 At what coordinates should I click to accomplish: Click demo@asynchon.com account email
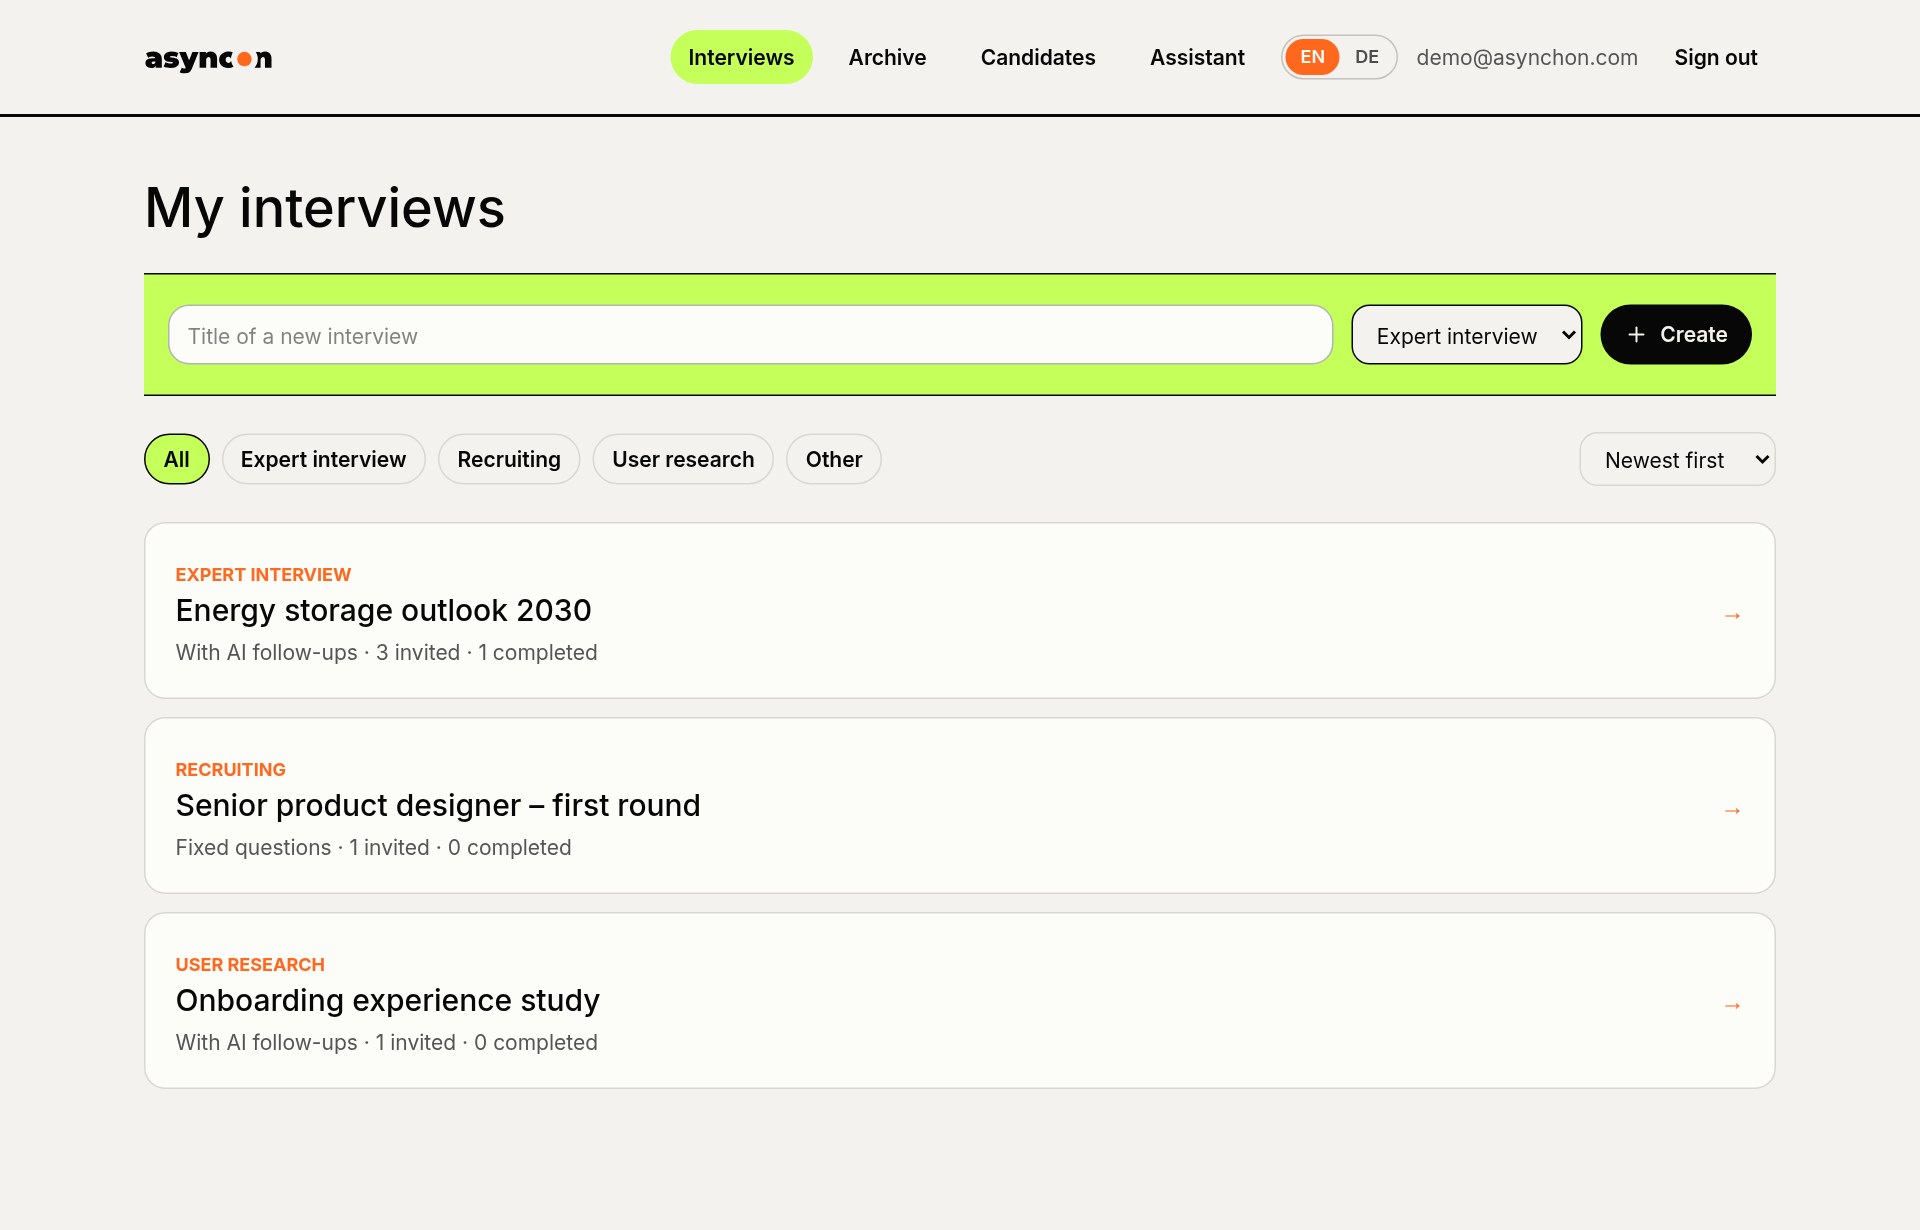coord(1527,57)
